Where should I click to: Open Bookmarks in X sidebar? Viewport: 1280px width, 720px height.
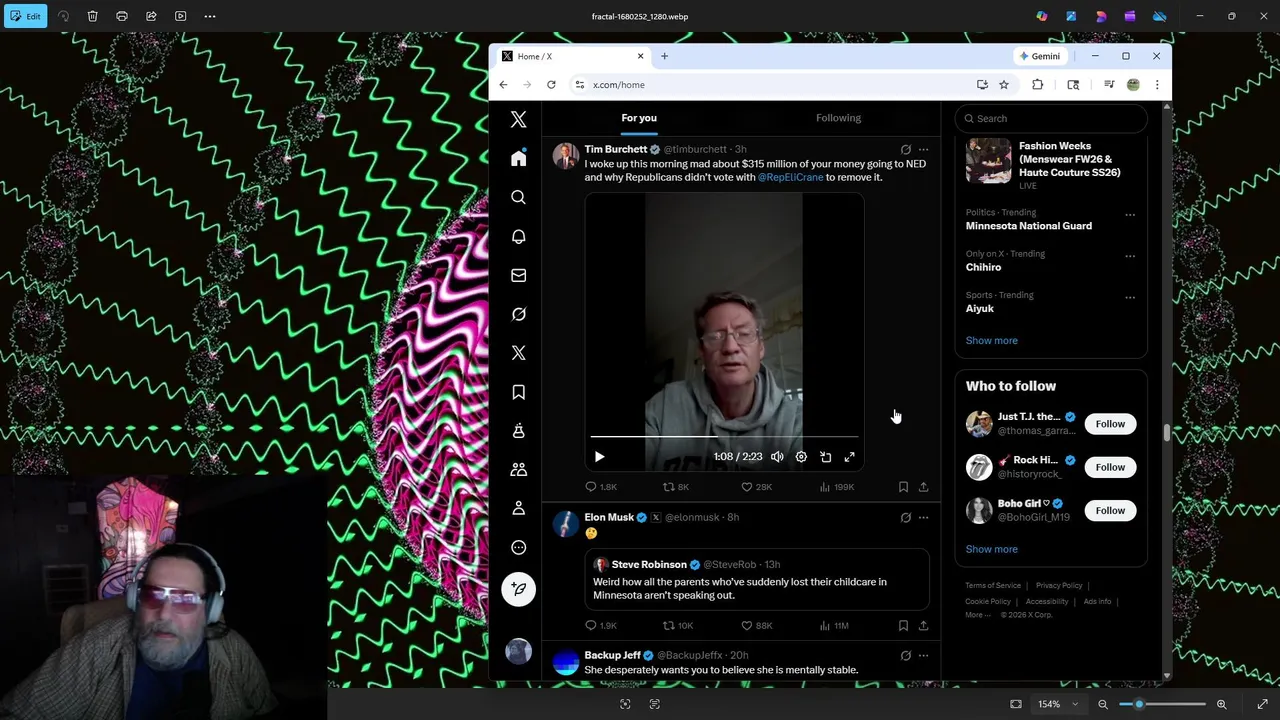click(518, 392)
